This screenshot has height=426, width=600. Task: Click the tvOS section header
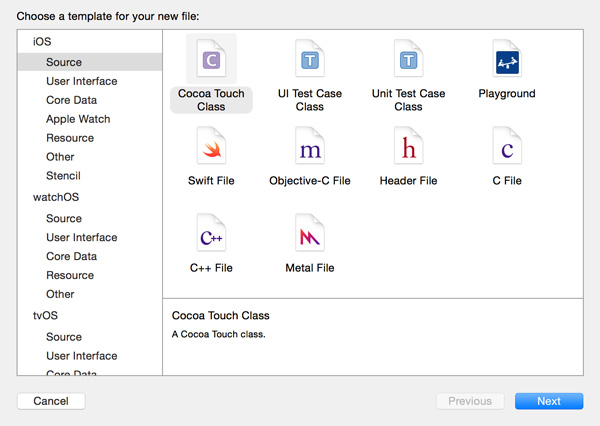pyautogui.click(x=45, y=315)
